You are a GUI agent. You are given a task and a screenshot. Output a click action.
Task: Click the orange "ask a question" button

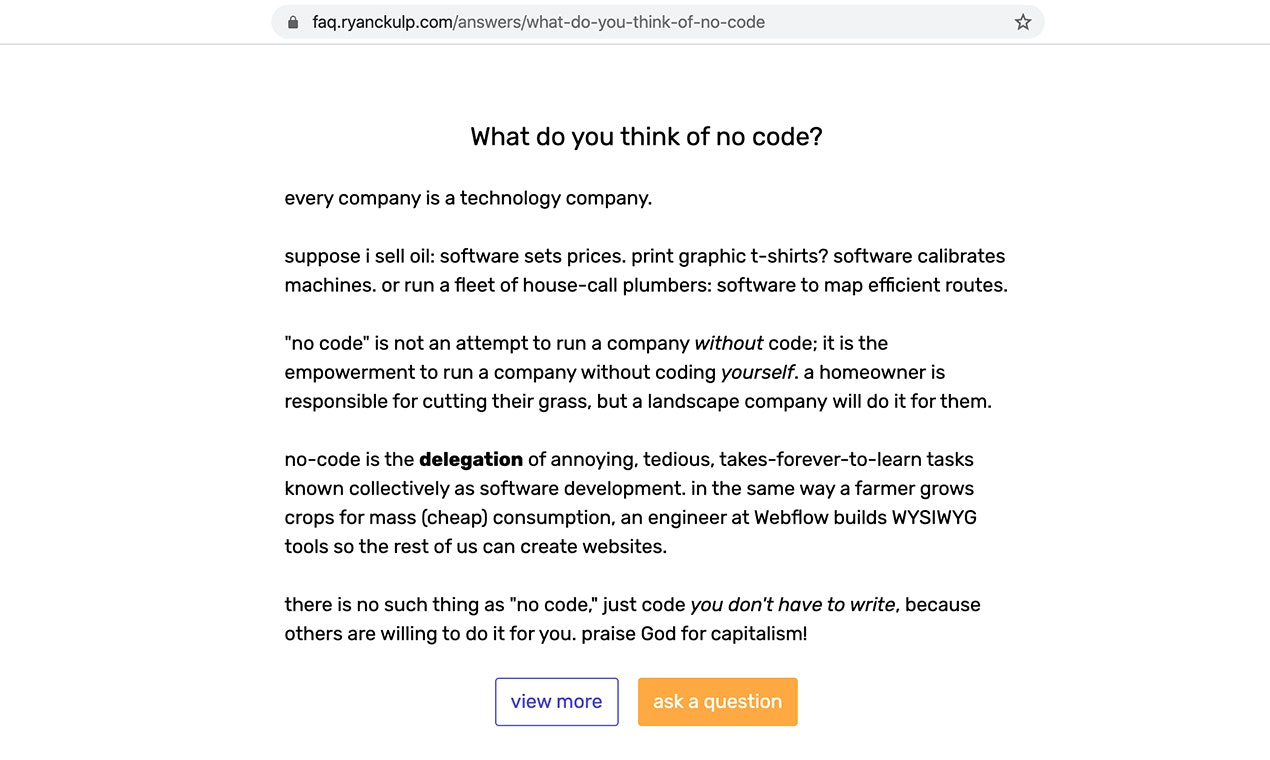718,702
